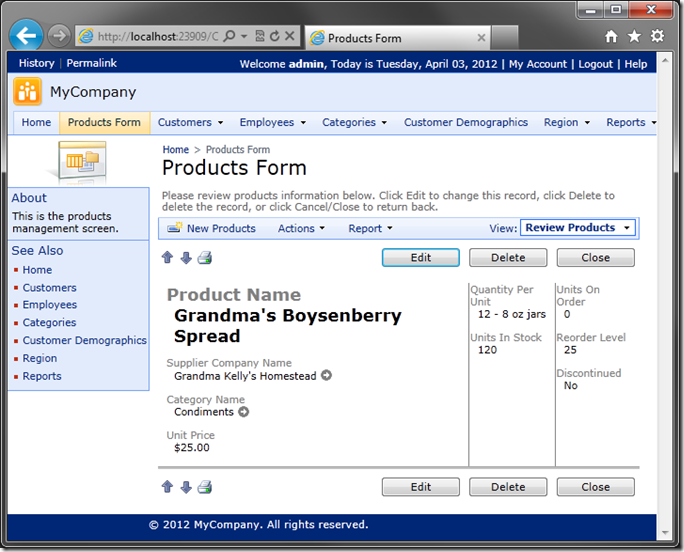Click the localhost address bar field
Image resolution: width=684 pixels, height=552 pixels.
[x=157, y=36]
